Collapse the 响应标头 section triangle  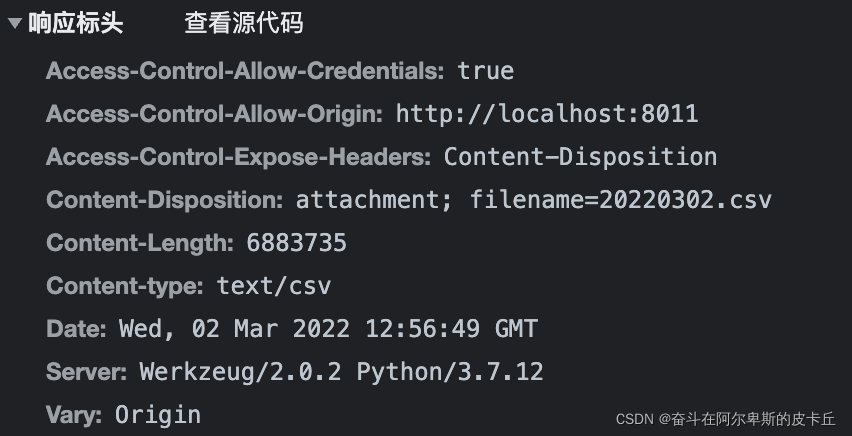tap(15, 23)
